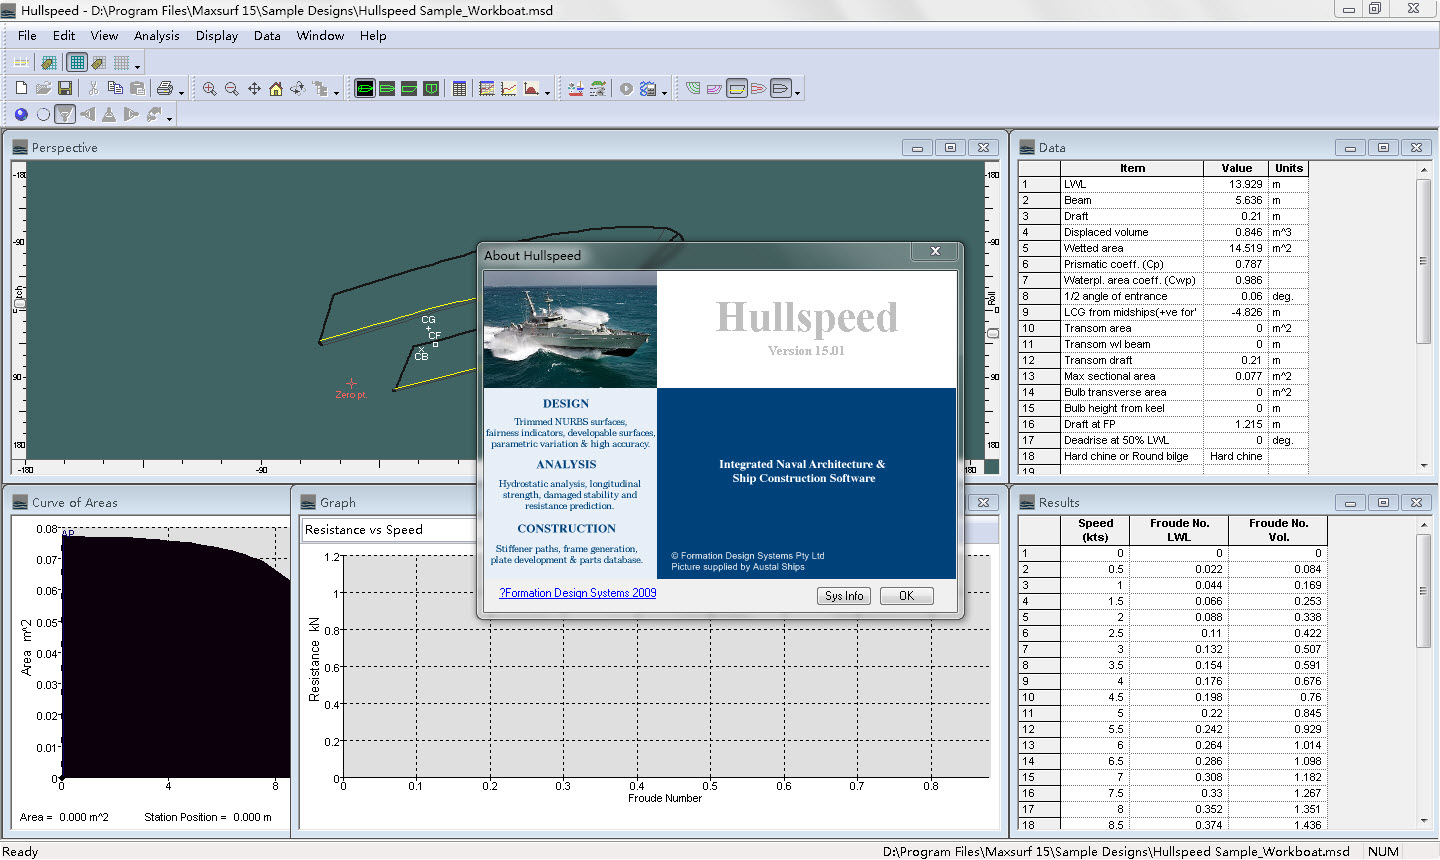Image resolution: width=1440 pixels, height=860 pixels.
Task: Select the Zoom In magnifier tool
Action: tap(209, 89)
